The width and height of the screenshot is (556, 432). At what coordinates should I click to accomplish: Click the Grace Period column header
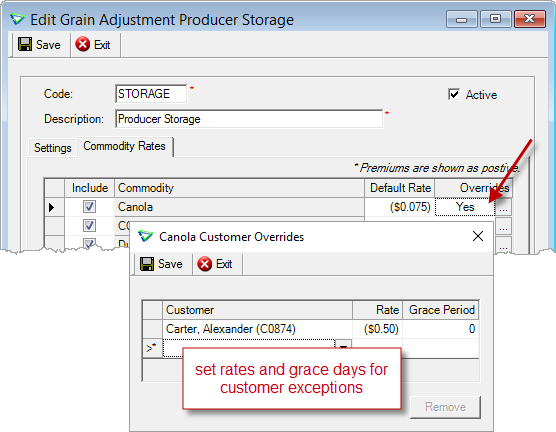(x=441, y=310)
